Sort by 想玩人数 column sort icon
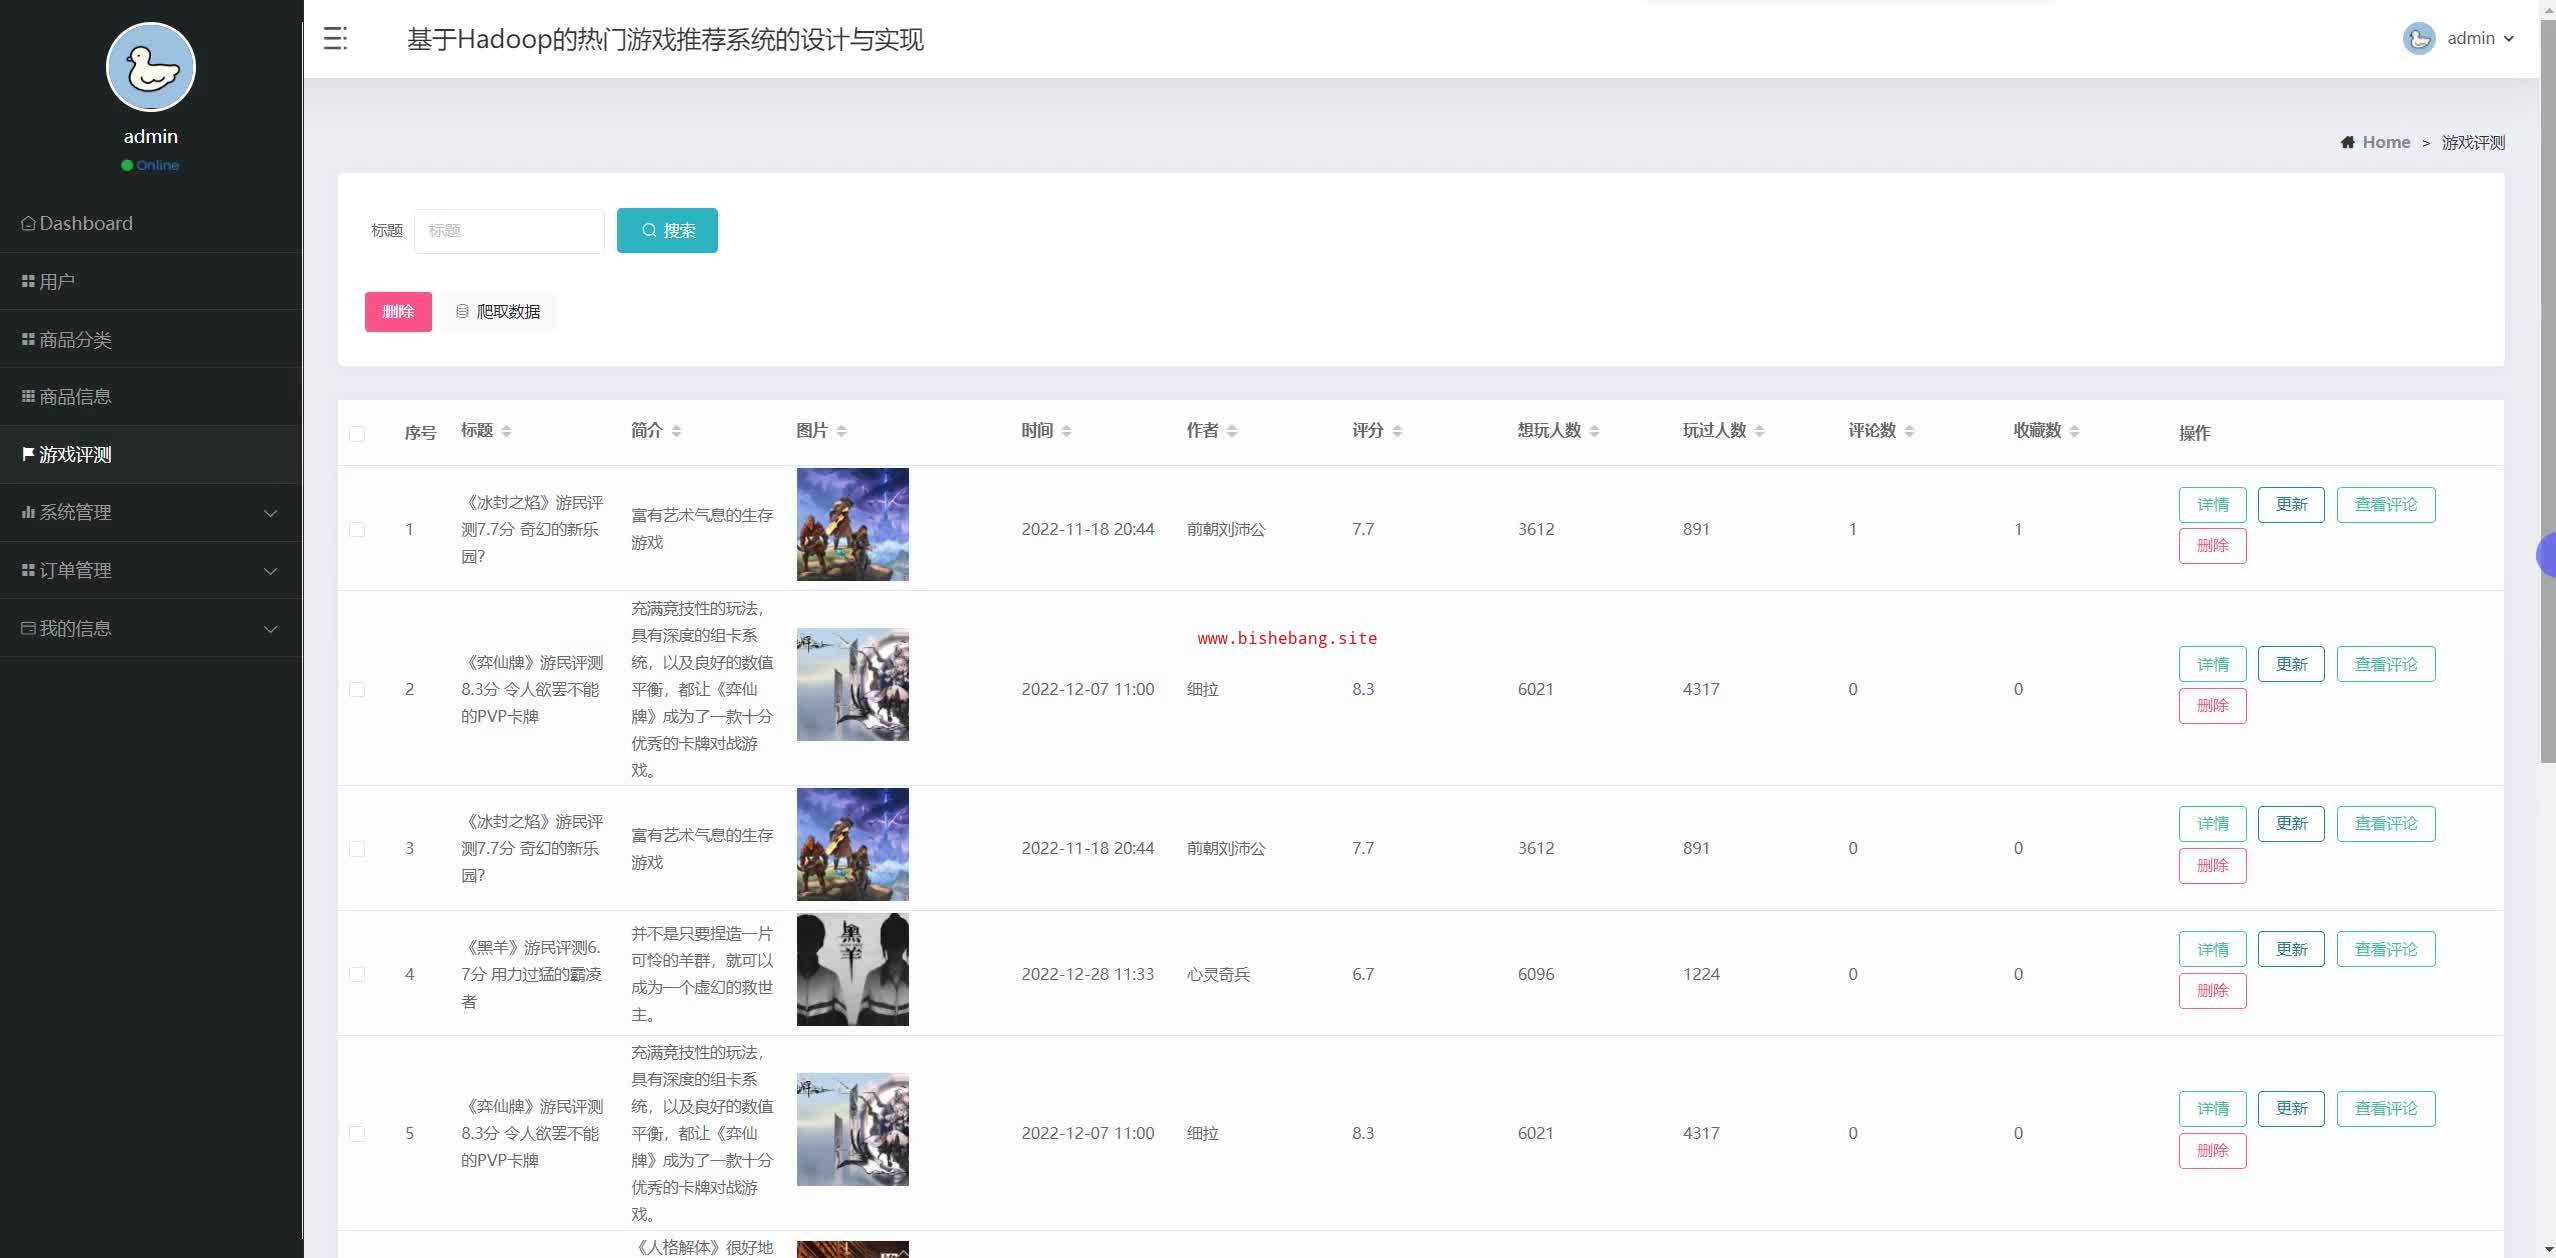Viewport: 2556px width, 1258px height. pos(1594,431)
